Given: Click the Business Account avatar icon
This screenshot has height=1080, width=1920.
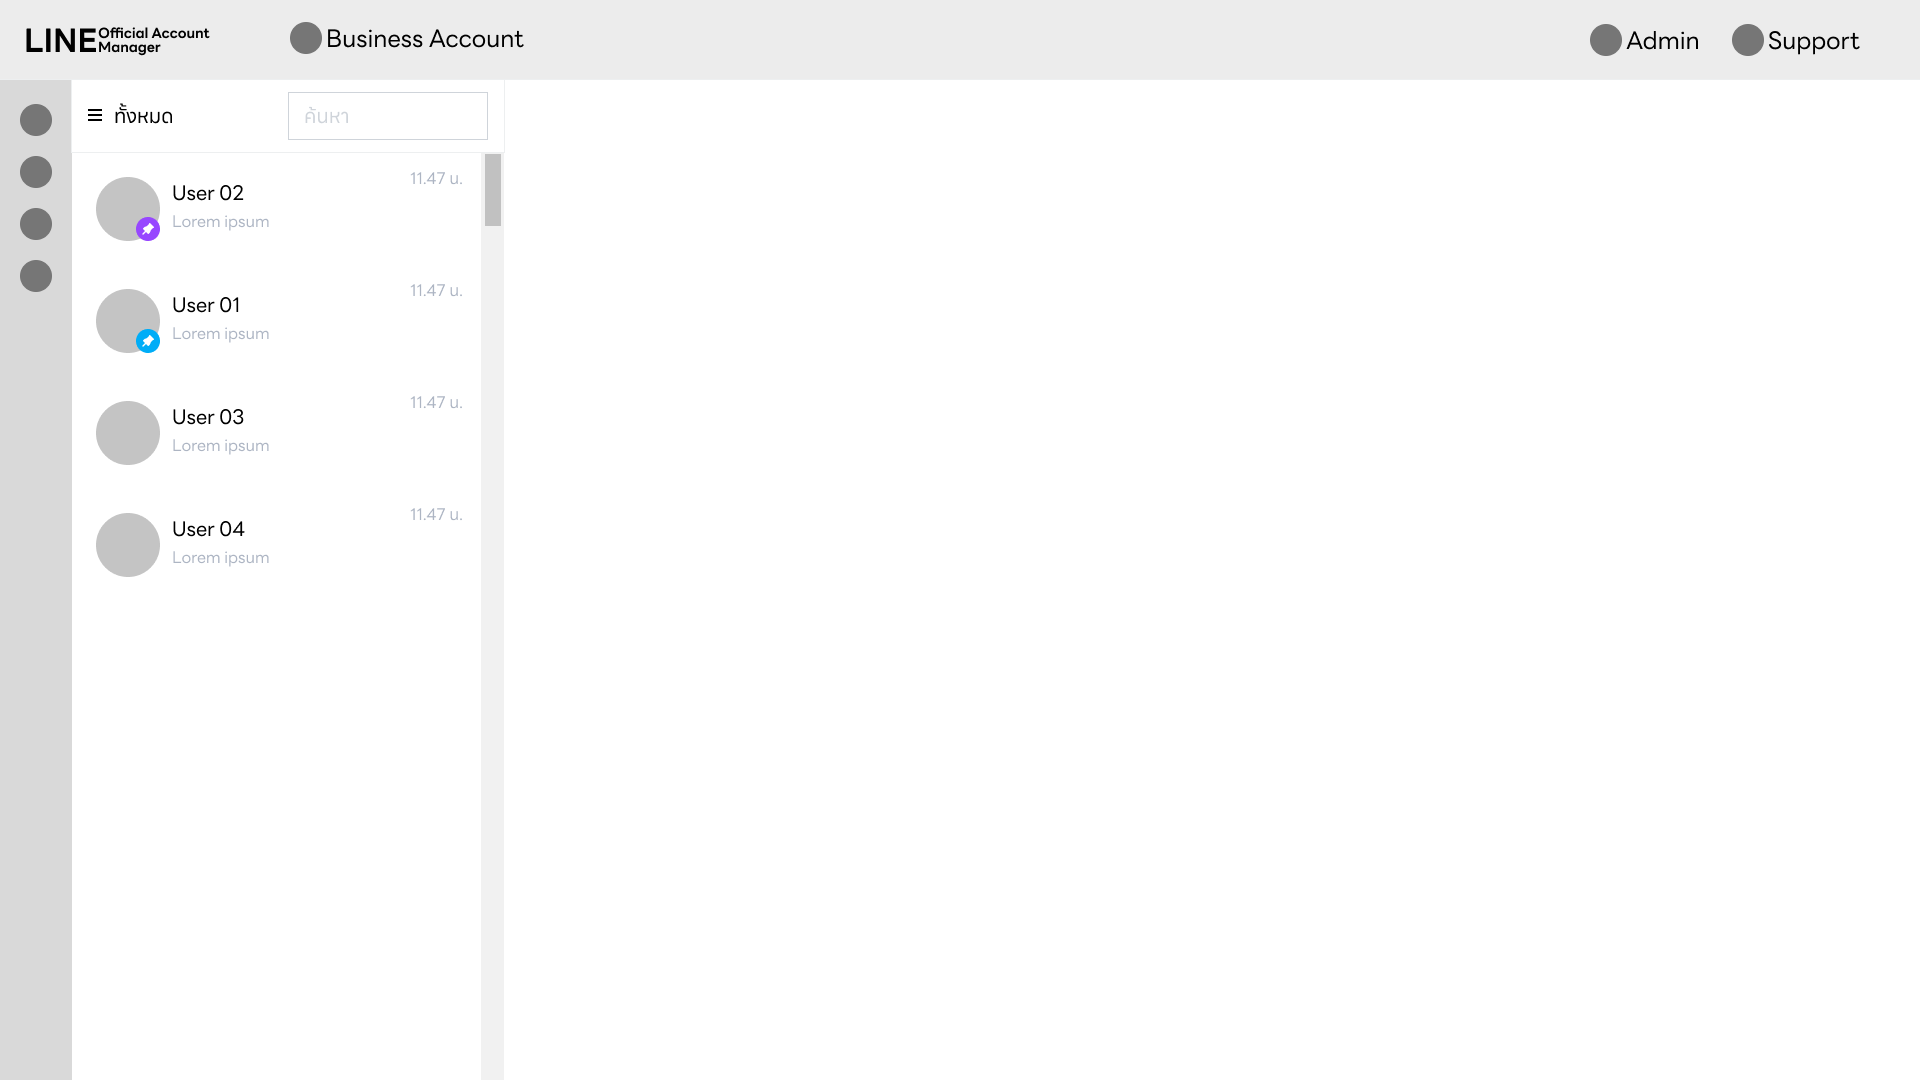Looking at the screenshot, I should (306, 38).
